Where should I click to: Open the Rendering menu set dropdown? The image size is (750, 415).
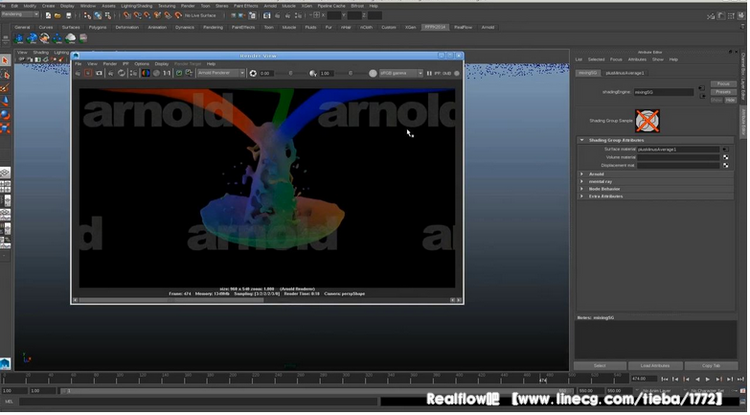[20, 15]
